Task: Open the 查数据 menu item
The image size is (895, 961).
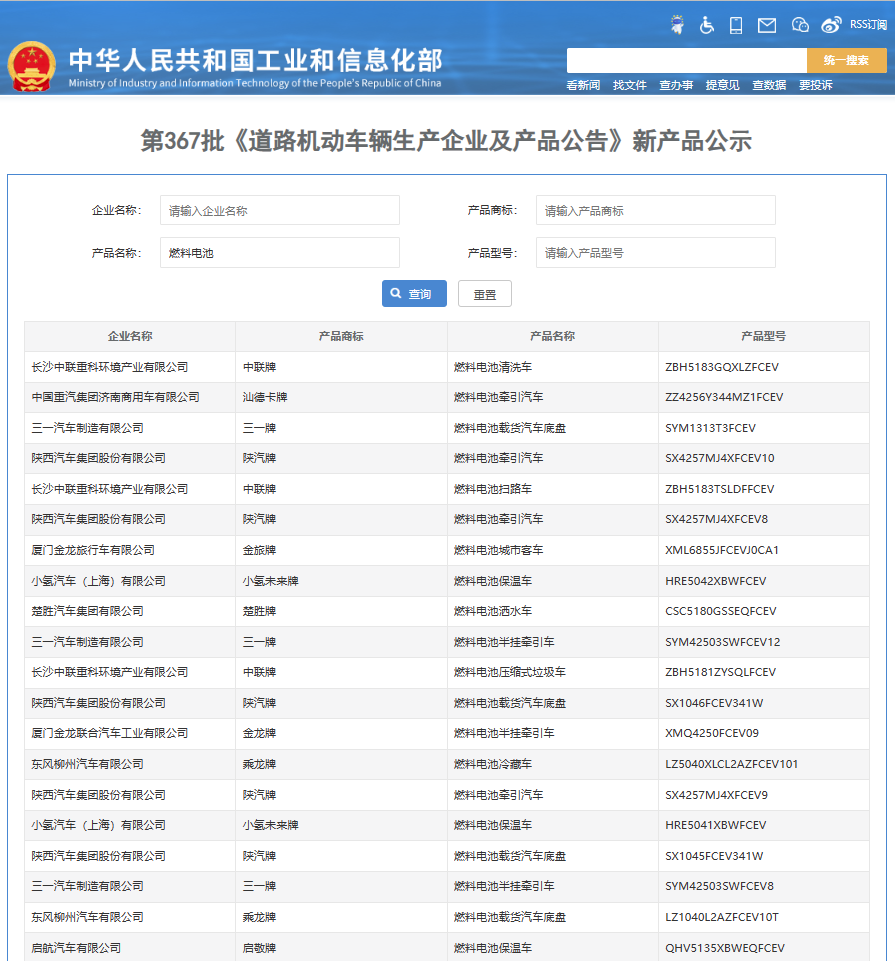Action: [x=769, y=85]
